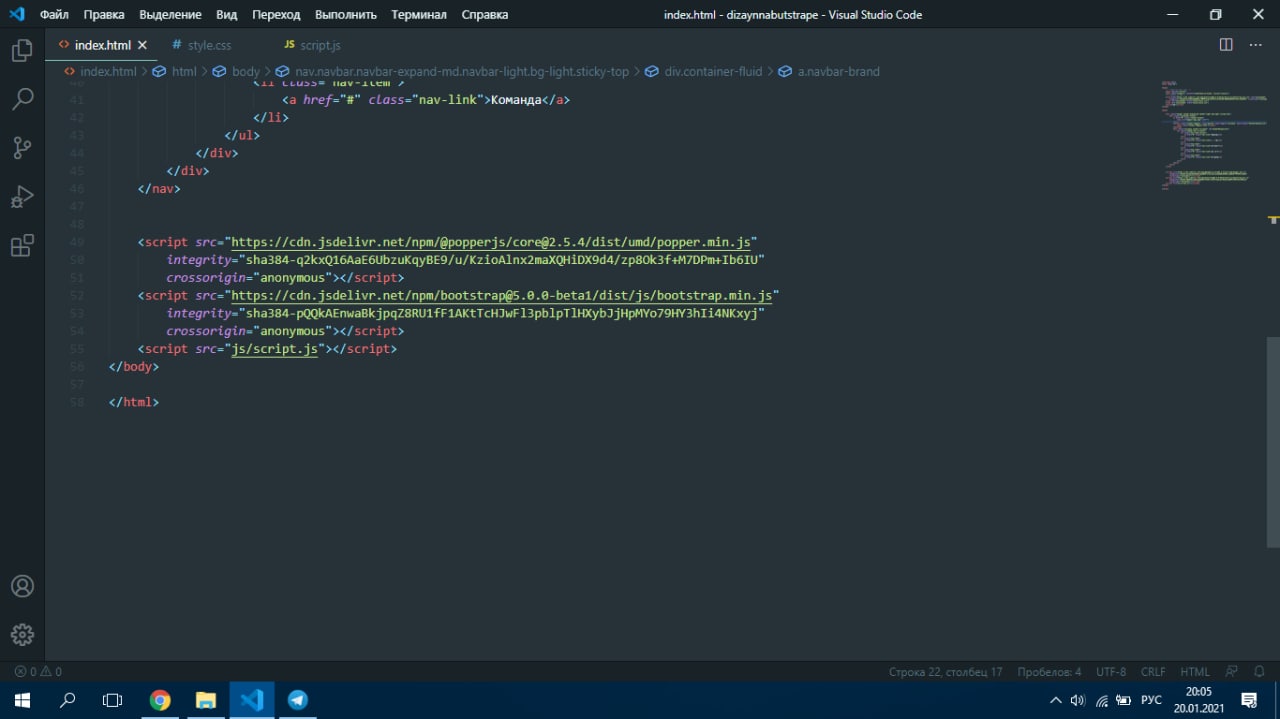
Task: Open the Выделение menu
Action: tap(170, 15)
